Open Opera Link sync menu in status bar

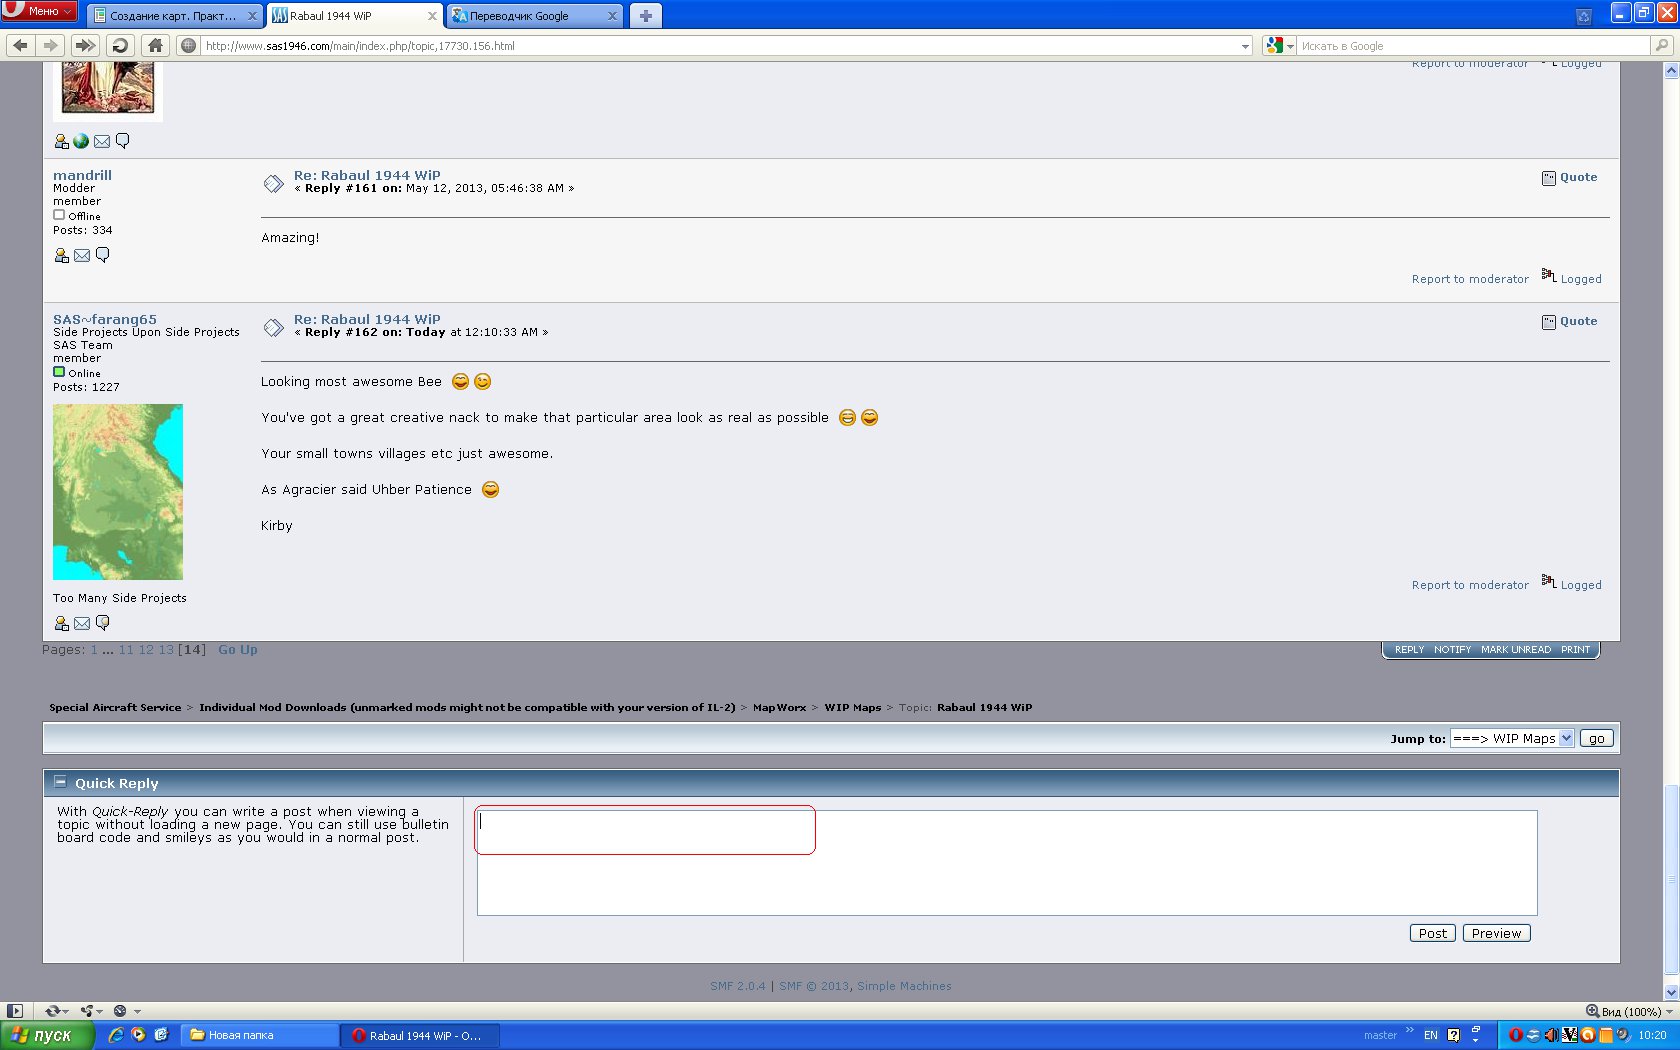pos(56,1011)
